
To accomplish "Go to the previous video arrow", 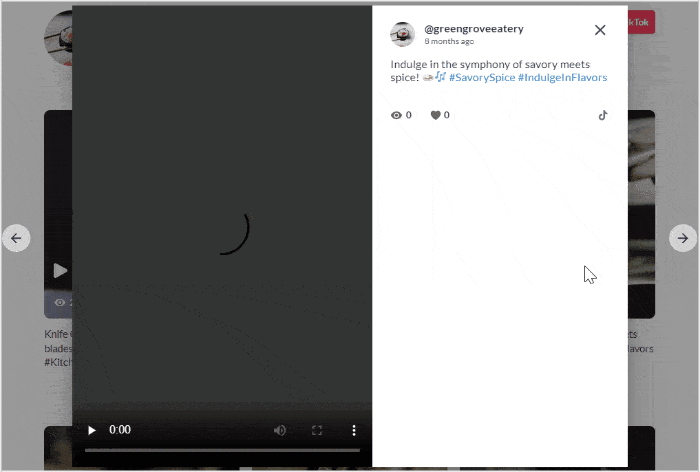I will 16,238.
